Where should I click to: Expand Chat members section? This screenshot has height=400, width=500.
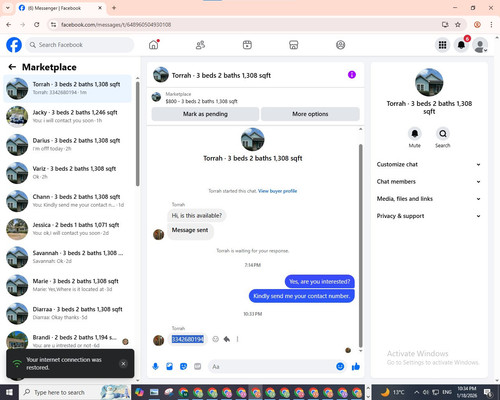click(x=429, y=182)
